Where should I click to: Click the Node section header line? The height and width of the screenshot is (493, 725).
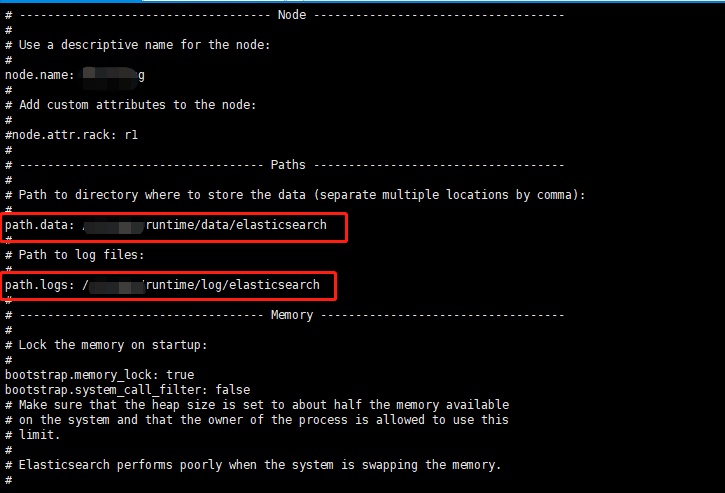(292, 15)
